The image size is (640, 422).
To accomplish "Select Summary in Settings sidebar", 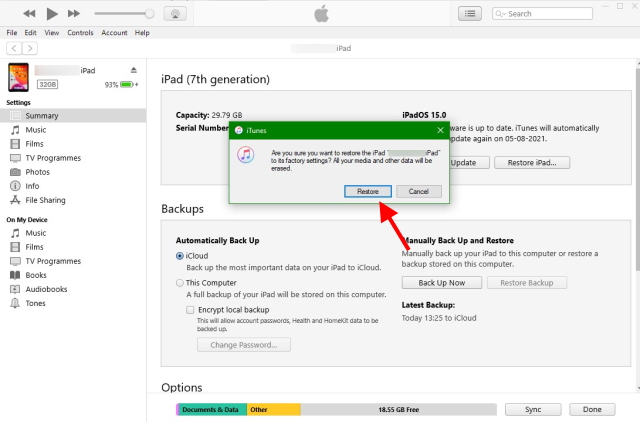I will [73, 115].
